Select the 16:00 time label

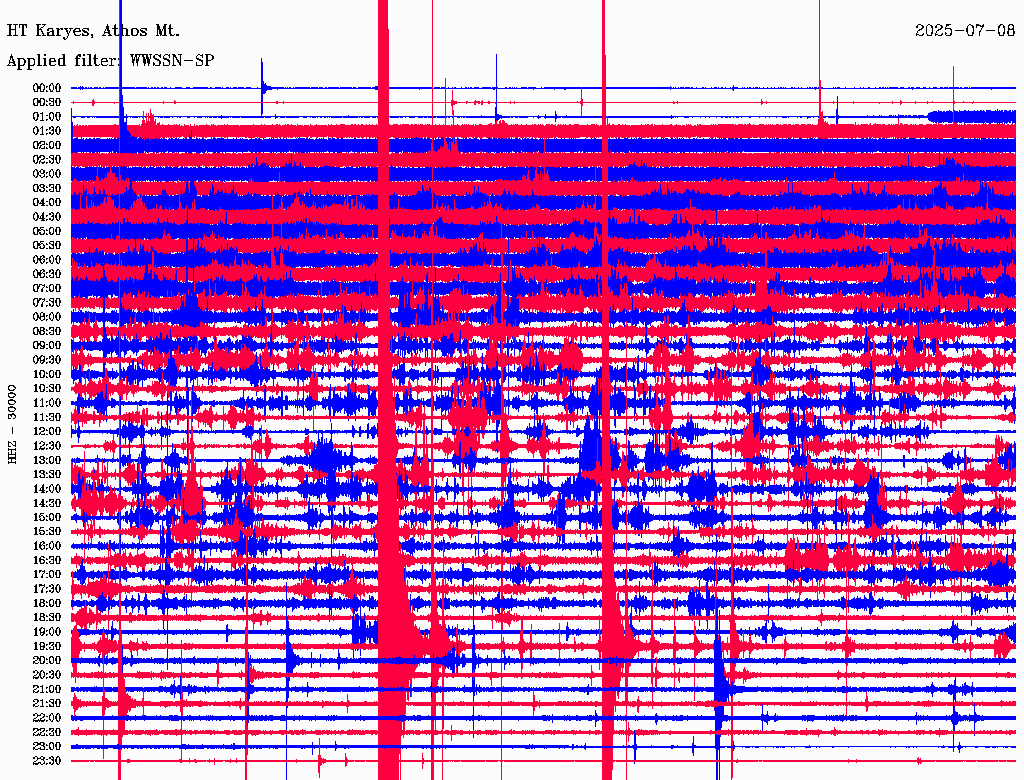point(47,546)
